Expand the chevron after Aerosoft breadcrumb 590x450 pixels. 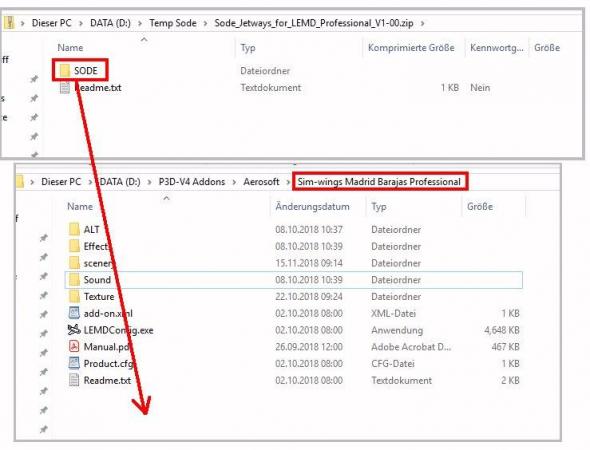point(288,182)
